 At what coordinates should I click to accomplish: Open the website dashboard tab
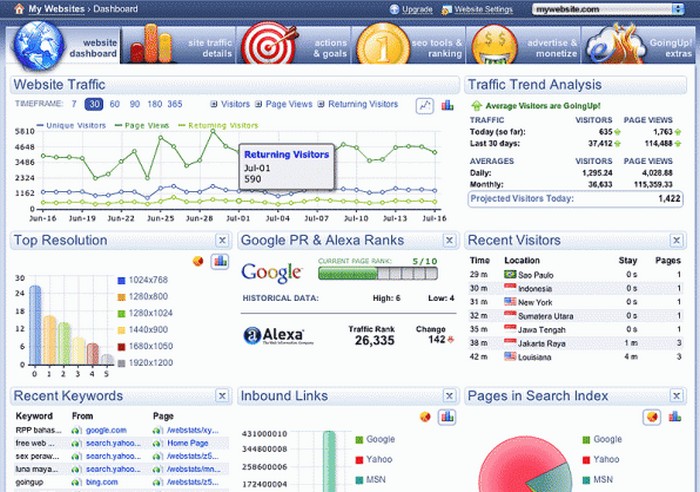64,45
